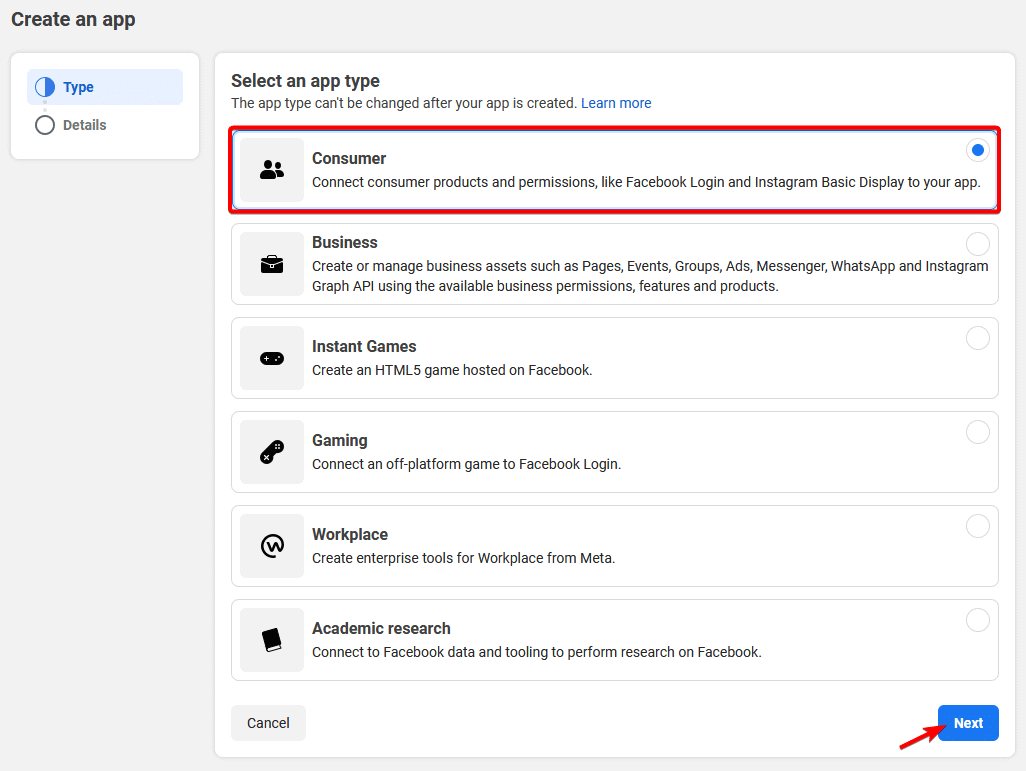The height and width of the screenshot is (771, 1026).
Task: Click the Cancel button
Action: tap(268, 722)
